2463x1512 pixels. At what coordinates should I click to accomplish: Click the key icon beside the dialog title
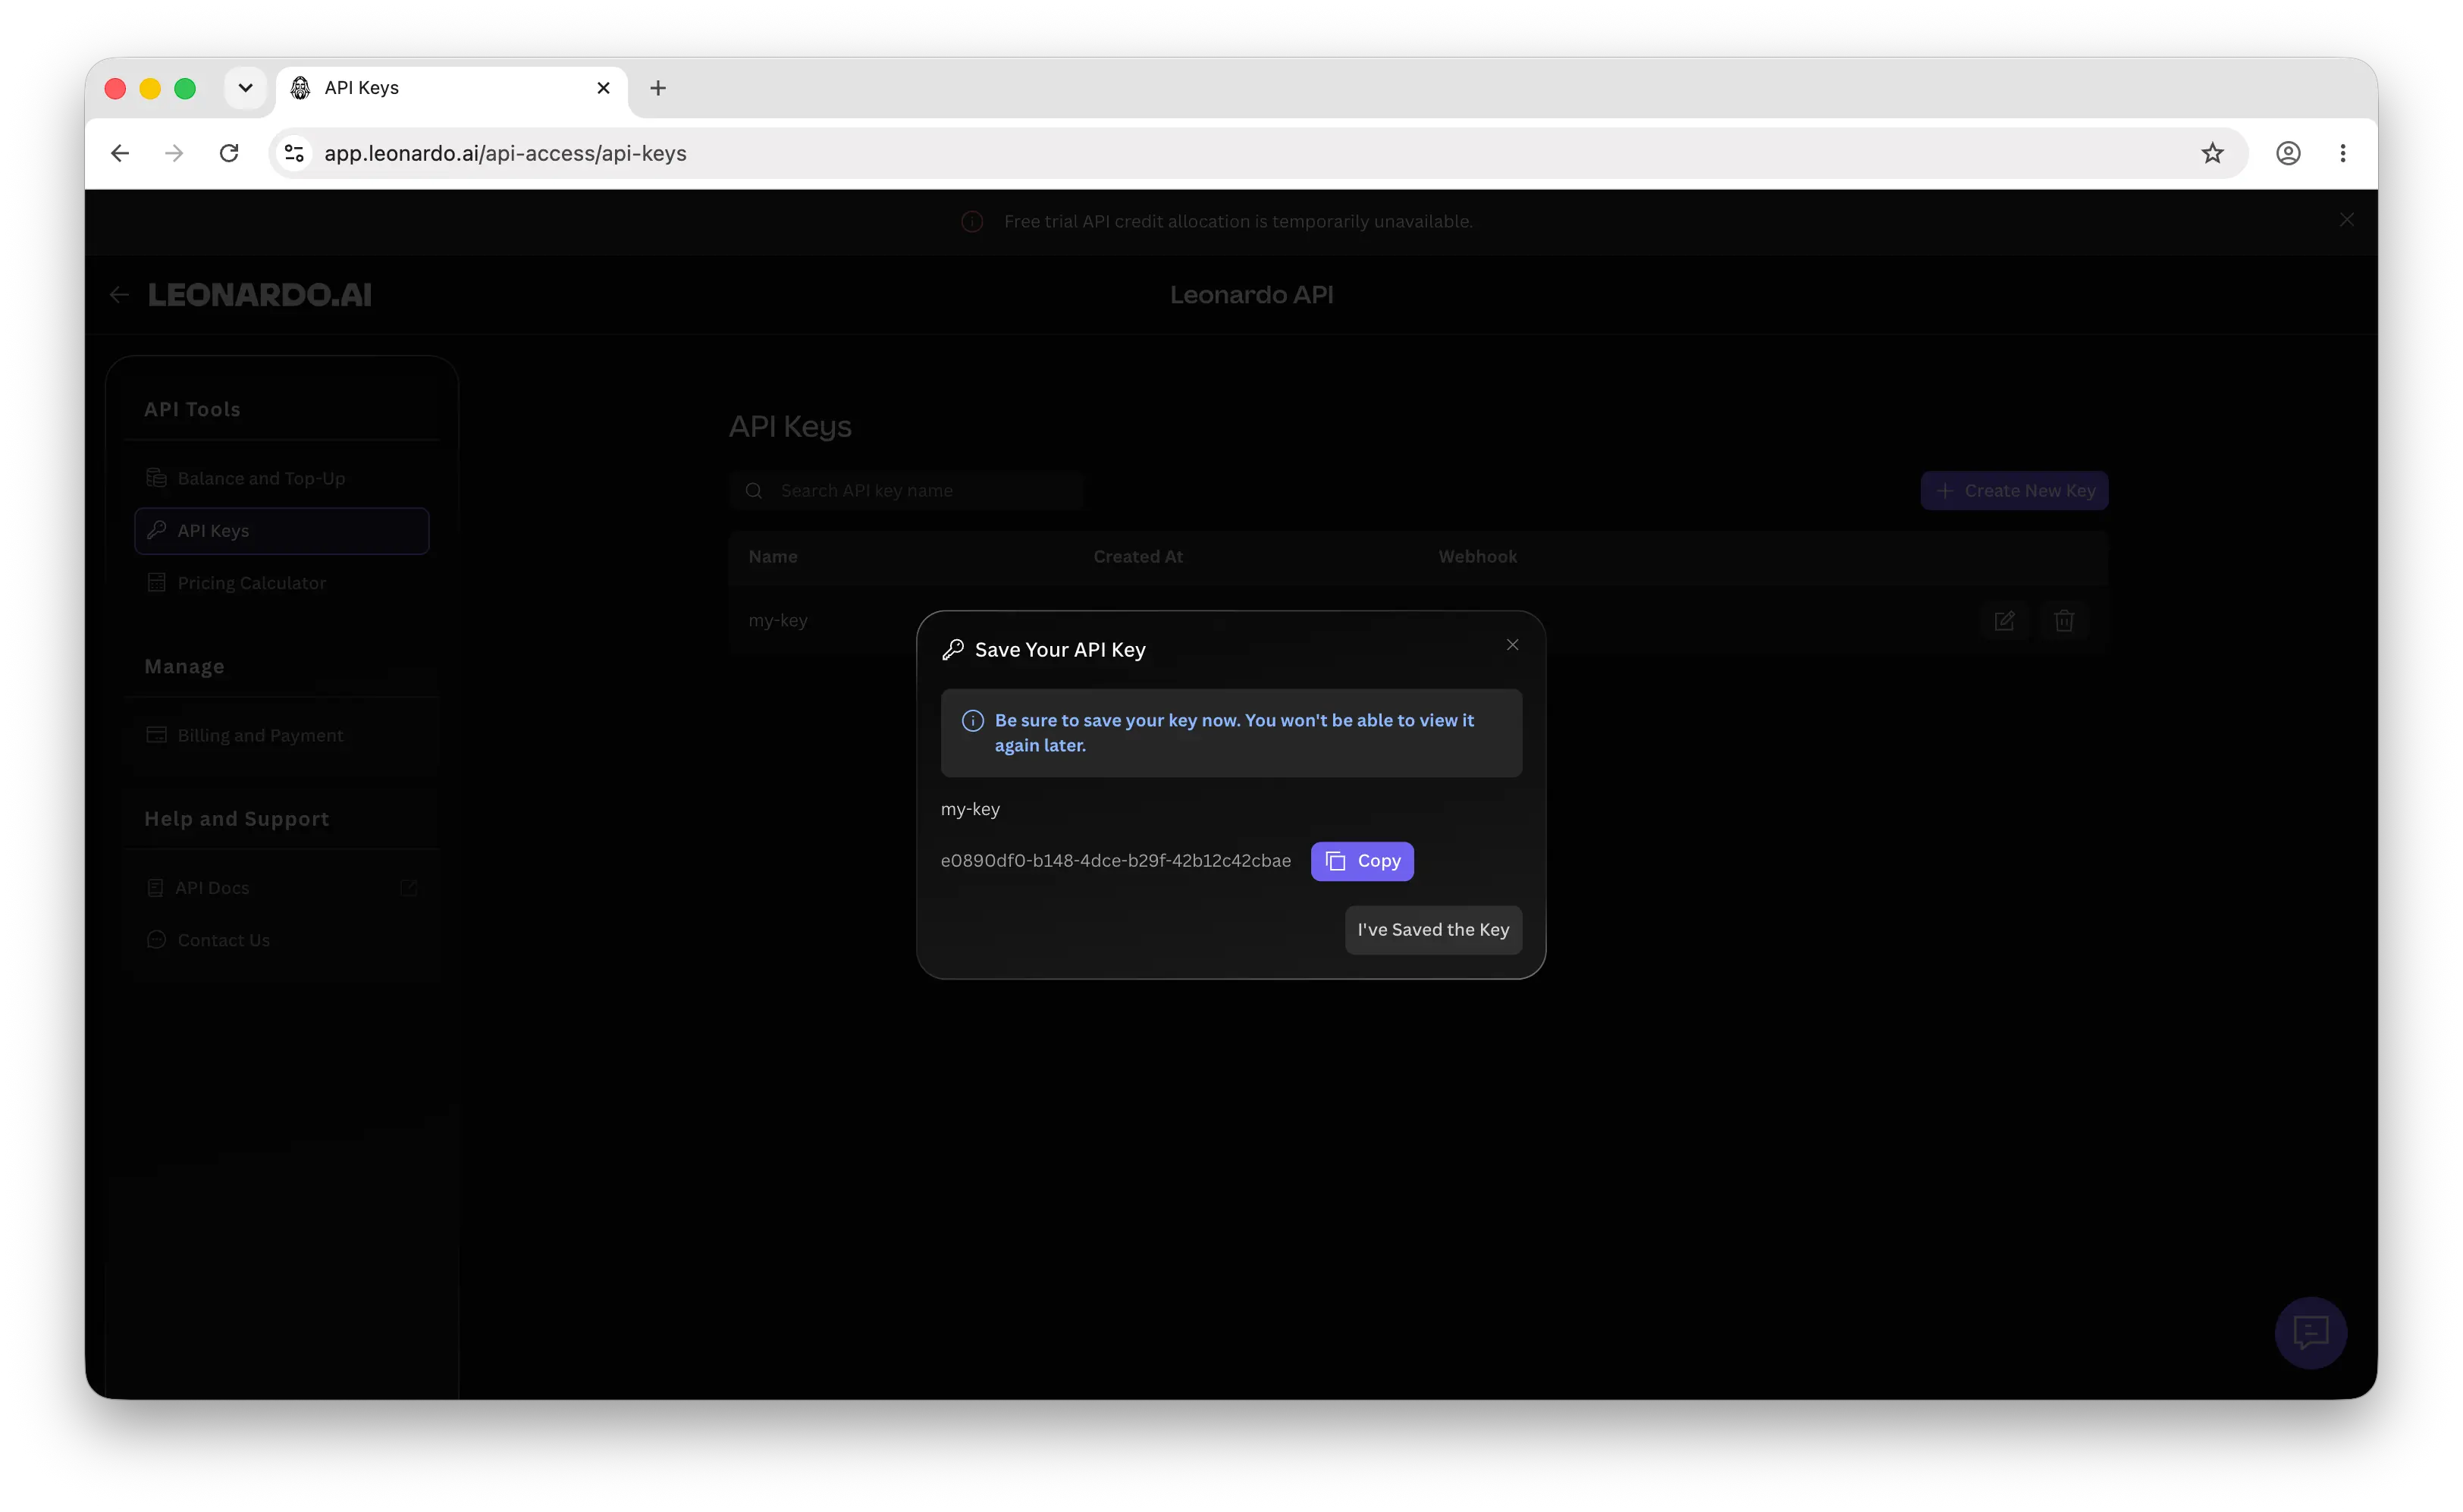pyautogui.click(x=953, y=650)
